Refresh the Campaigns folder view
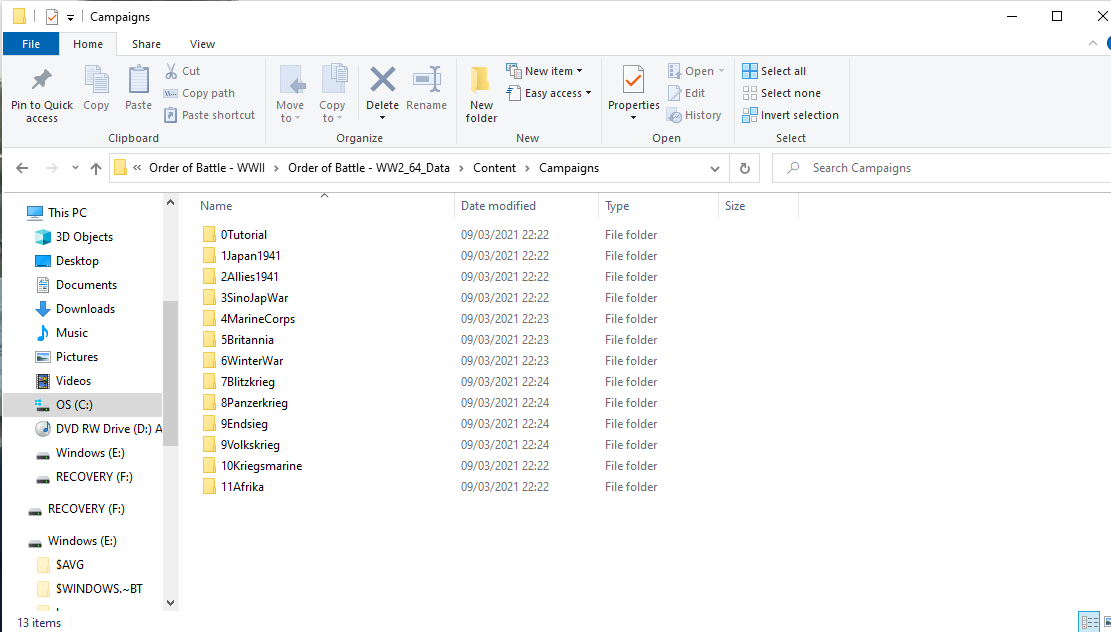 click(x=745, y=168)
